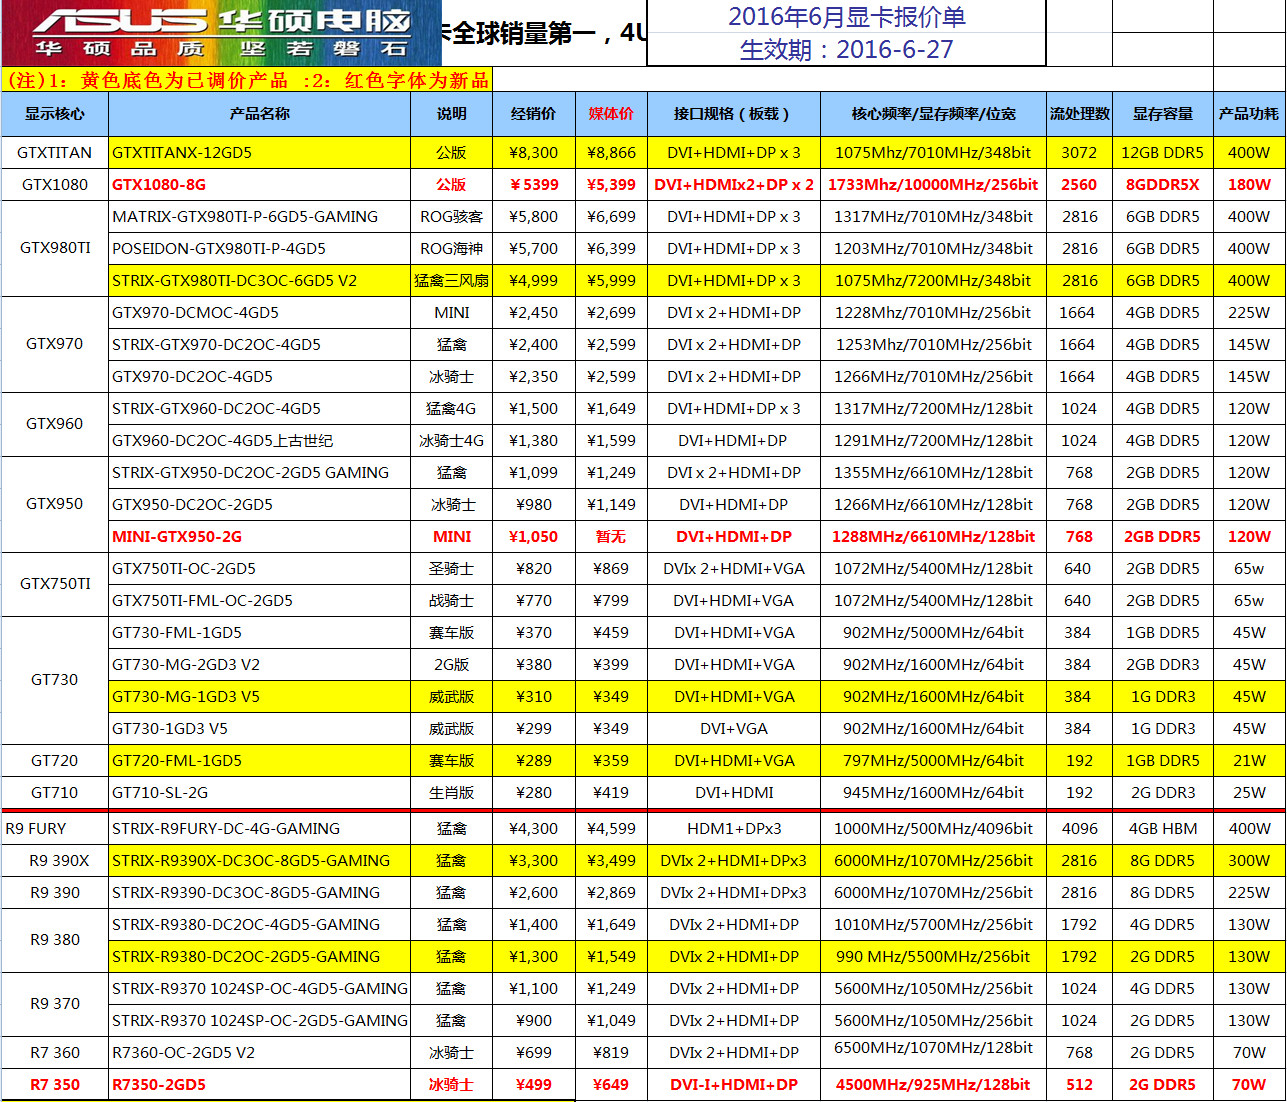
Task: Click product 'GT710-SL-2G'
Action: click(260, 793)
